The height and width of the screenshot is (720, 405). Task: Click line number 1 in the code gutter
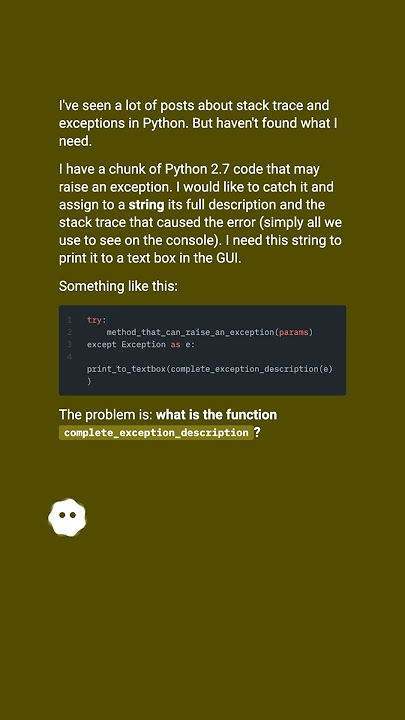pyautogui.click(x=69, y=320)
